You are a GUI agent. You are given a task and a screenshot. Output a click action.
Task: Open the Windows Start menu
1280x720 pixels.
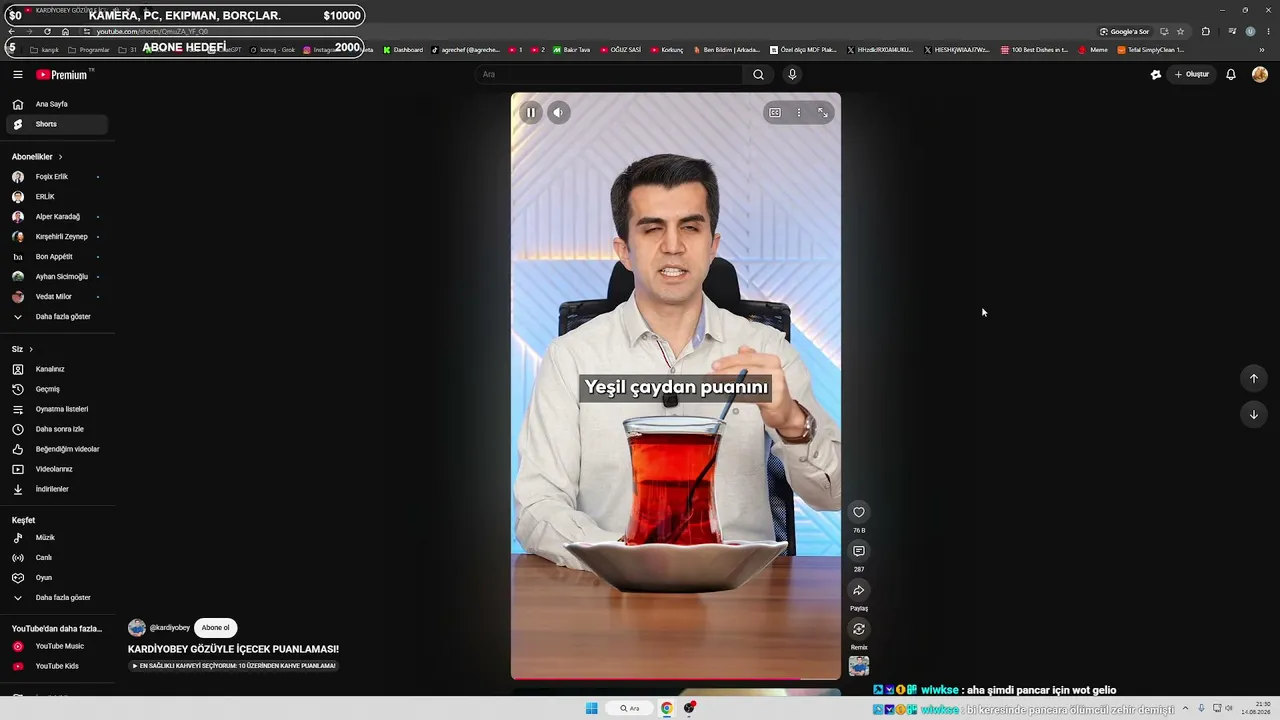592,709
